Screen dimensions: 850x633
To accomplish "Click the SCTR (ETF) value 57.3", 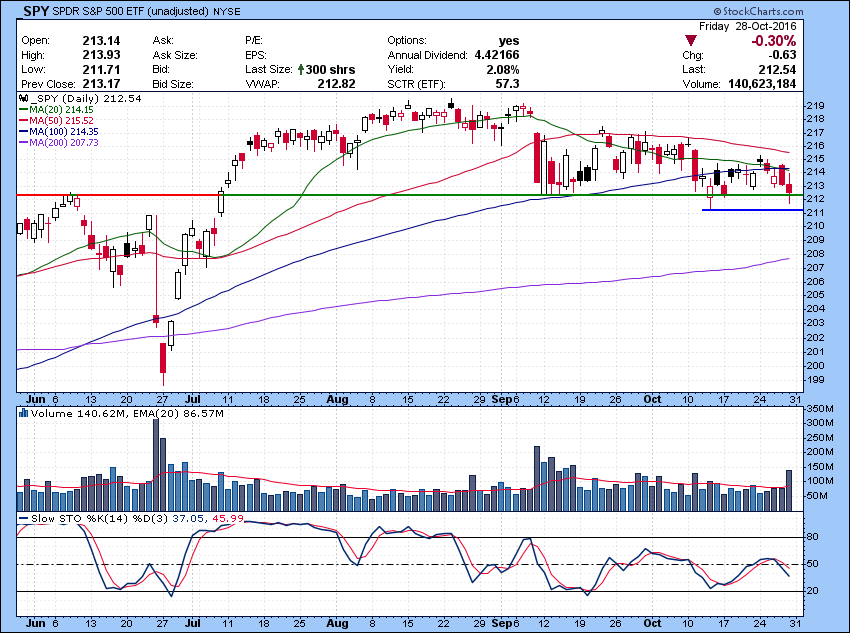I will tap(507, 84).
